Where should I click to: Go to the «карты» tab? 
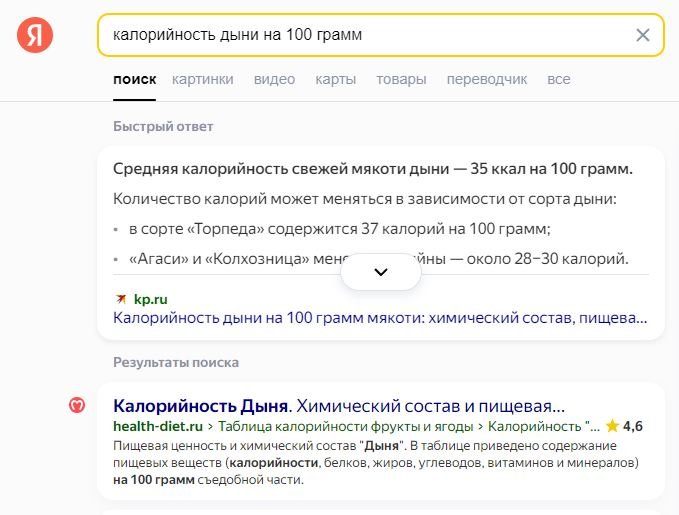(x=335, y=79)
